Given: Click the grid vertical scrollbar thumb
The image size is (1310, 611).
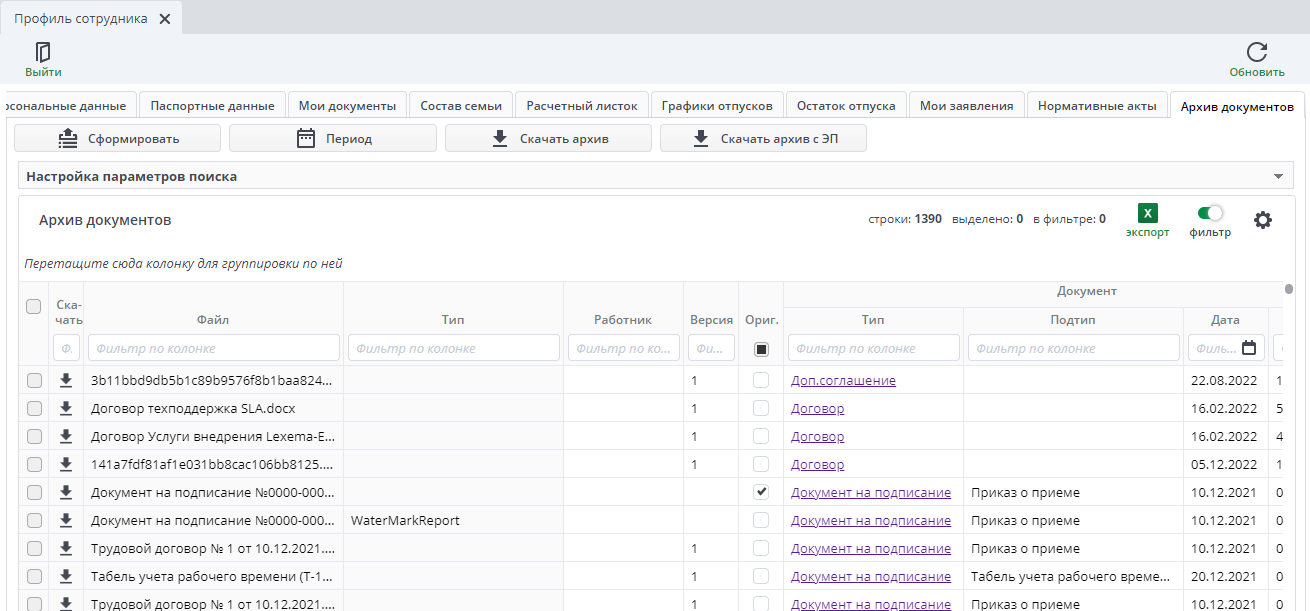Looking at the screenshot, I should (1289, 290).
